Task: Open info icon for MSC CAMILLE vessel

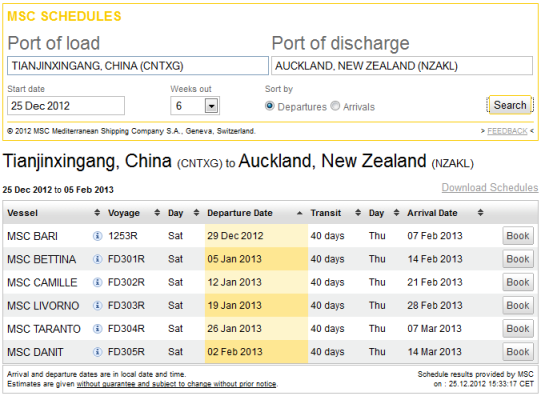Action: tap(98, 282)
